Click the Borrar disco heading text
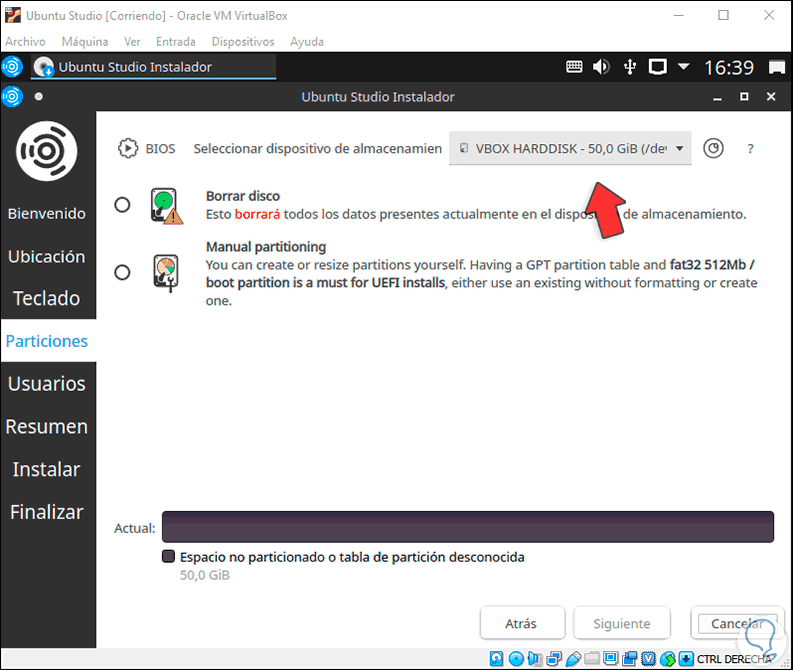Image resolution: width=793 pixels, height=670 pixels. [243, 196]
